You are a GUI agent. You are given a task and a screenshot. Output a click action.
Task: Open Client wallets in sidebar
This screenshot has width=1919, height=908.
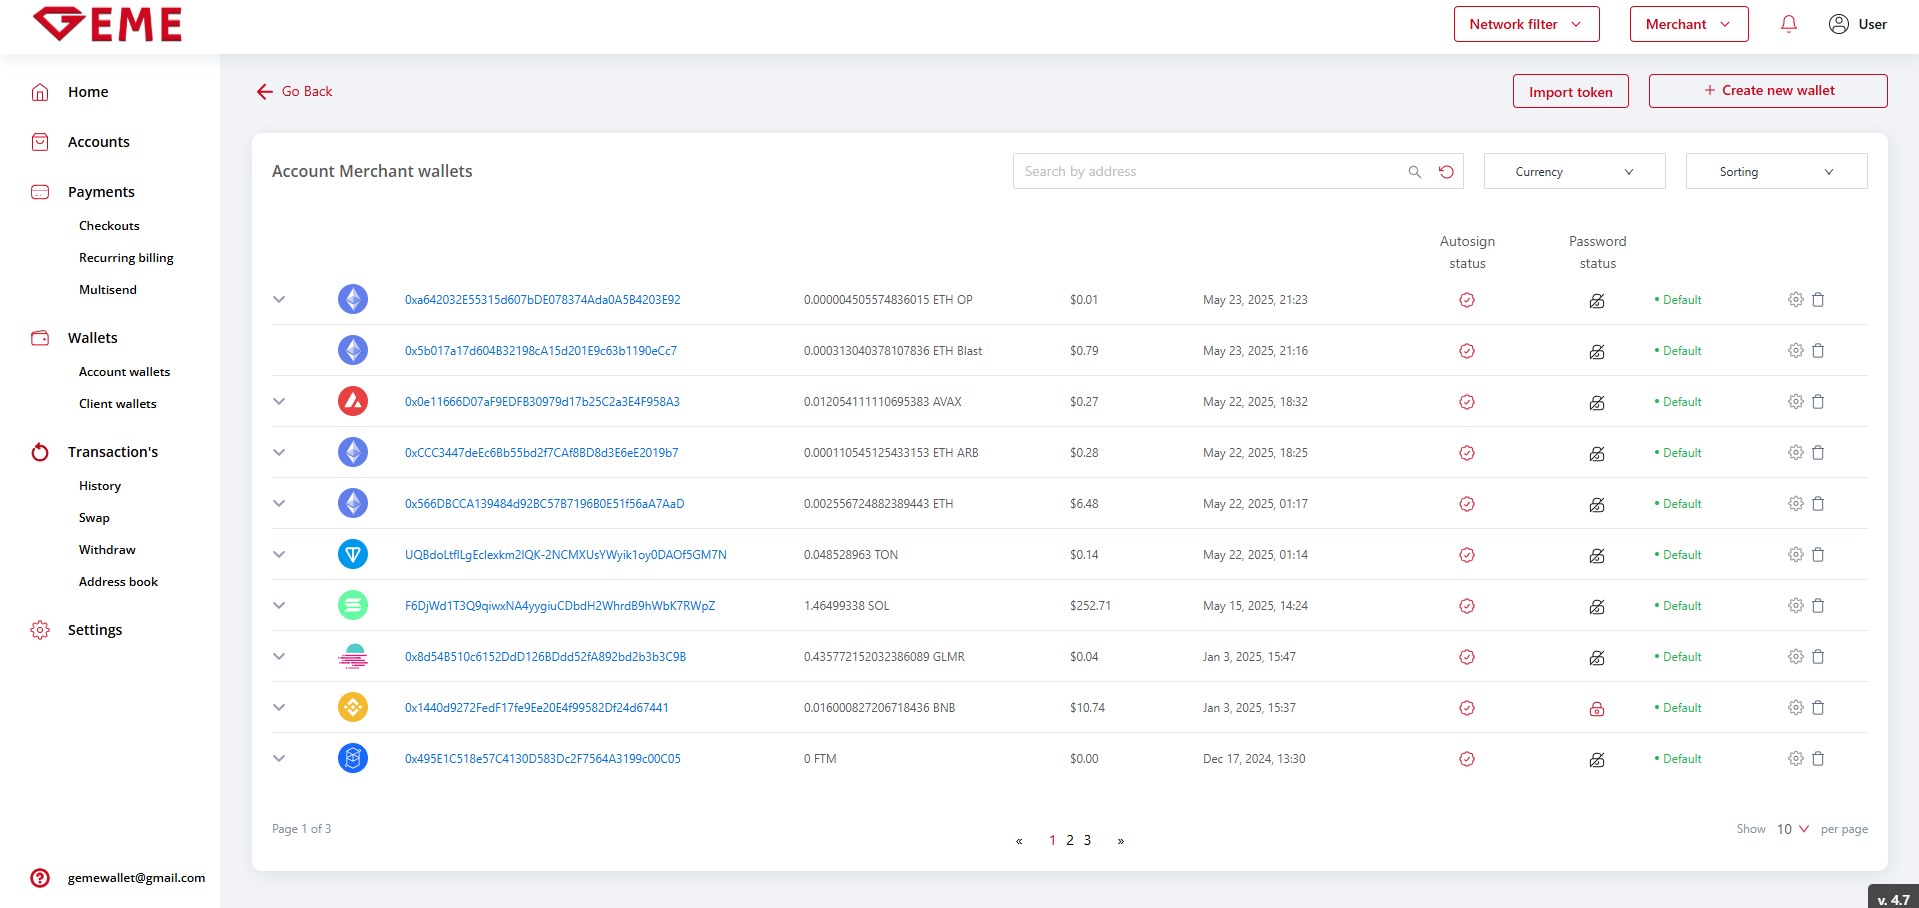(x=118, y=404)
